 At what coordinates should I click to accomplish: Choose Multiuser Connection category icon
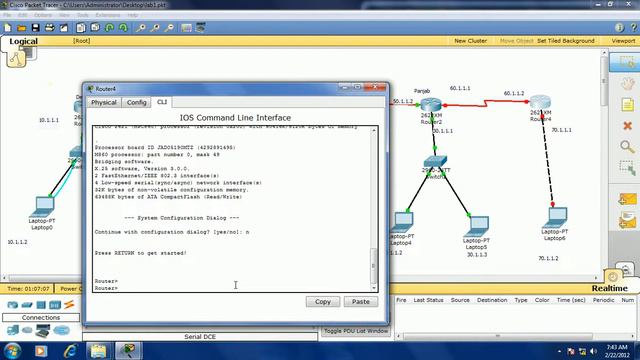pos(62,330)
